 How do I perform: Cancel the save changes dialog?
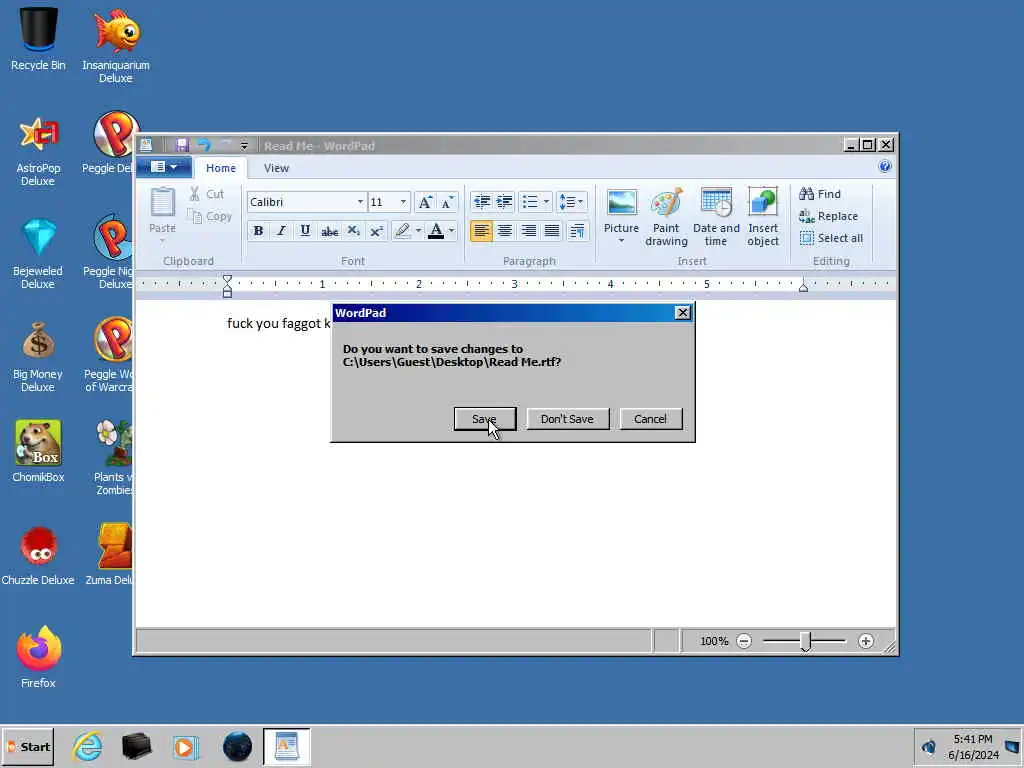click(650, 419)
